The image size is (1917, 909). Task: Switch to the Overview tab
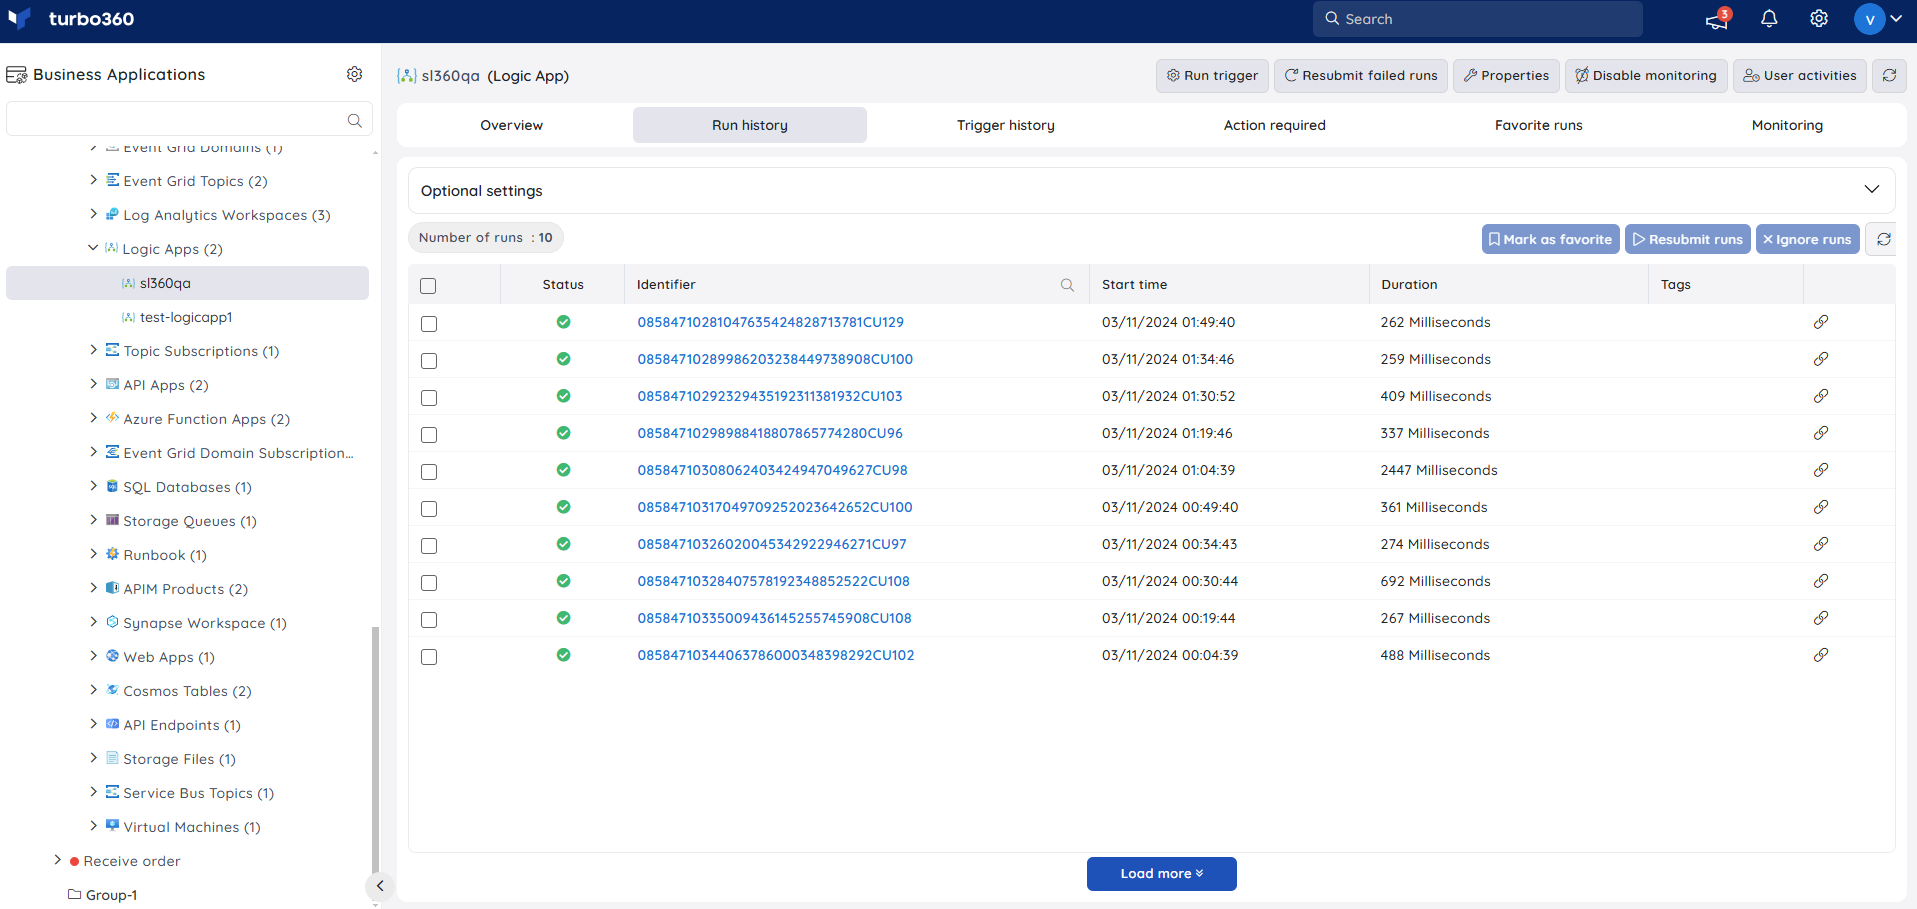tap(512, 125)
